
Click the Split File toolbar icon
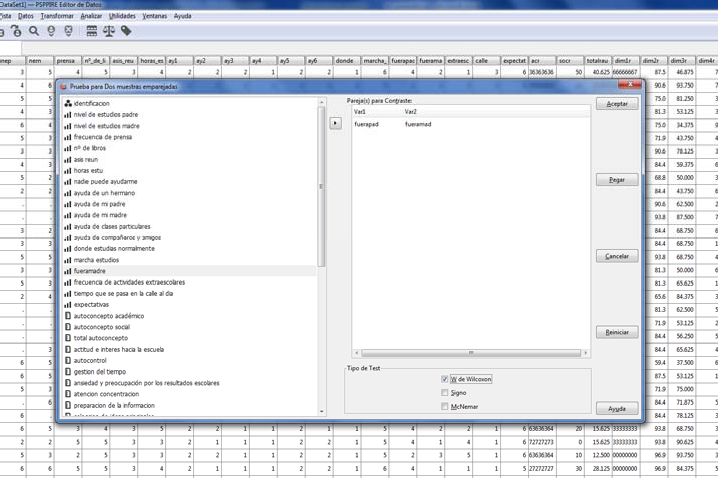pyautogui.click(x=92, y=31)
